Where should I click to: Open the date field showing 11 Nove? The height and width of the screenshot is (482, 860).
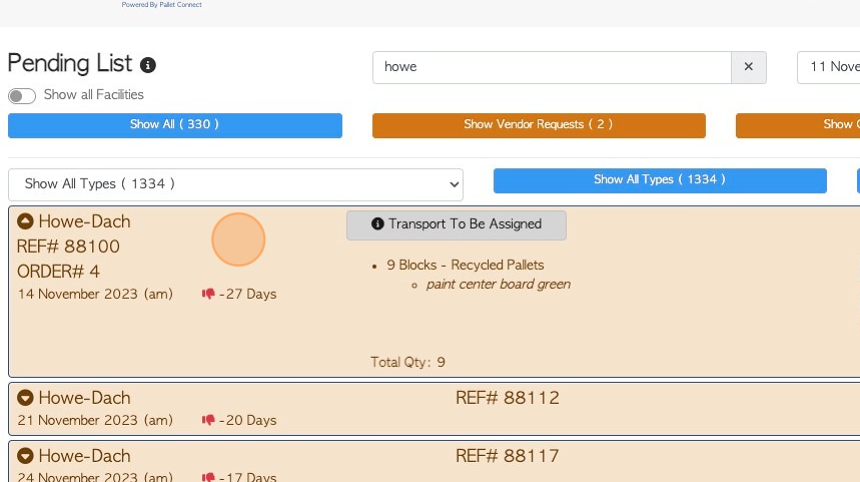tap(829, 67)
